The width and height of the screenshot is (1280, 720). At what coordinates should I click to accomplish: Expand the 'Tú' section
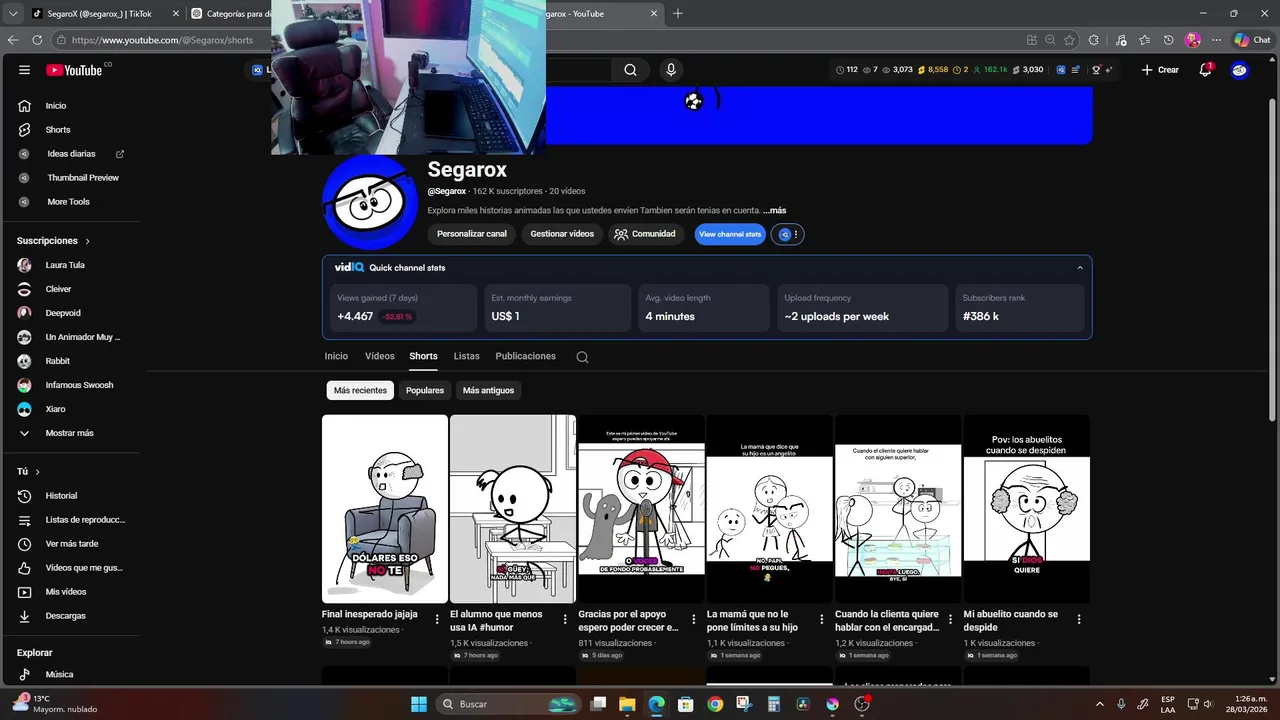click(28, 471)
